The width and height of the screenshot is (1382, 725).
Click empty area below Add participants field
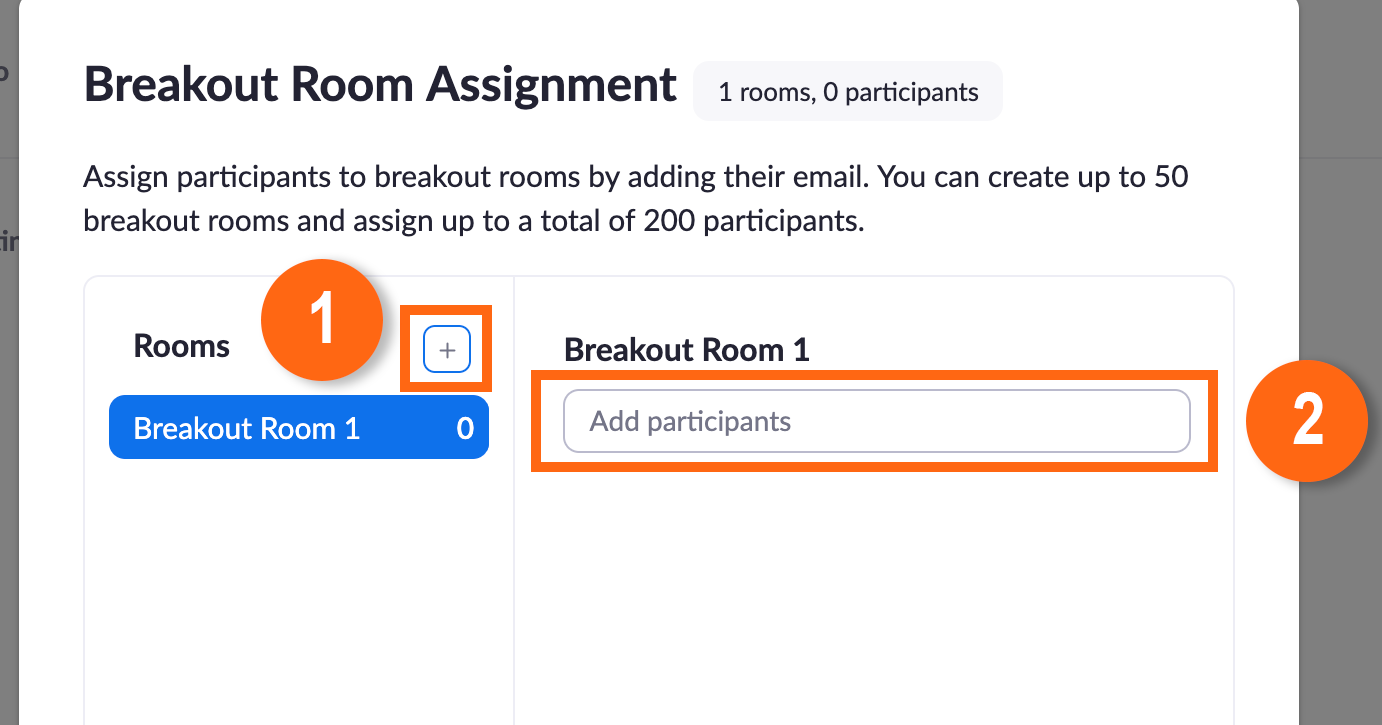876,590
